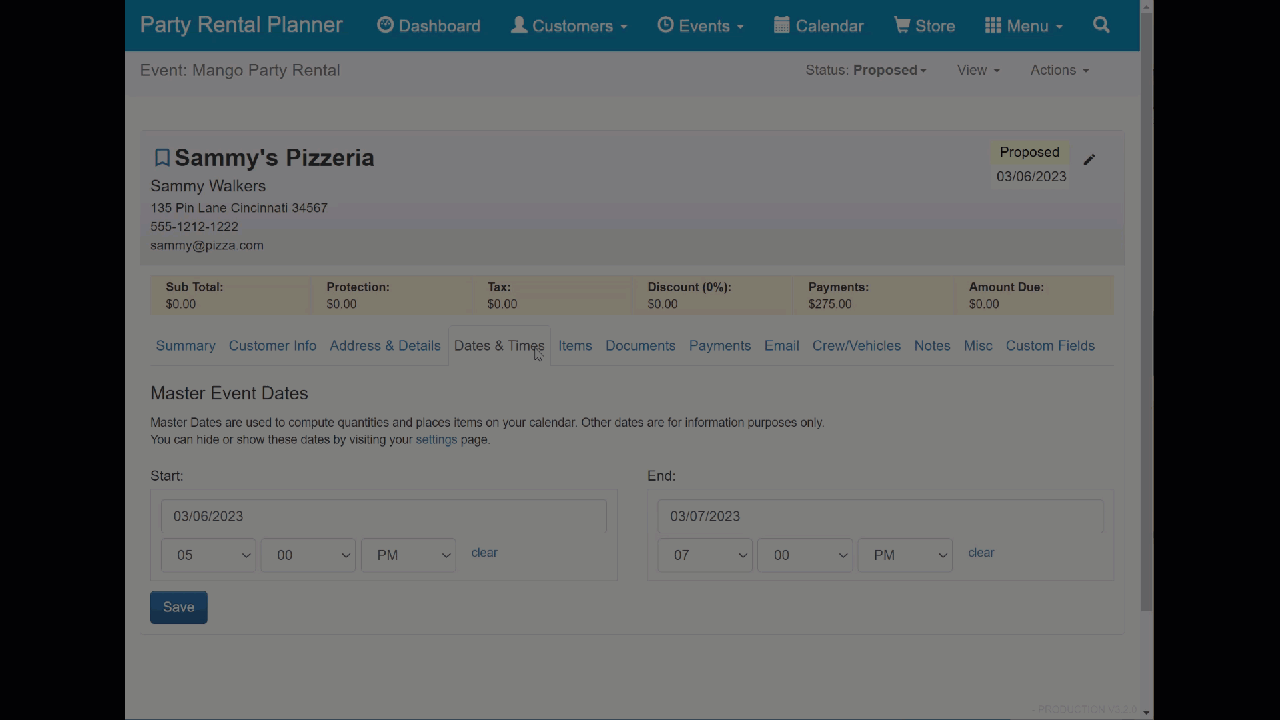Open the Actions dropdown
This screenshot has height=720, width=1280.
pos(1059,70)
